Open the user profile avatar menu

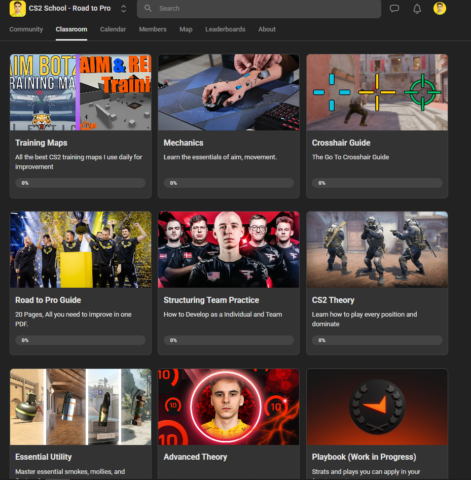coord(440,8)
